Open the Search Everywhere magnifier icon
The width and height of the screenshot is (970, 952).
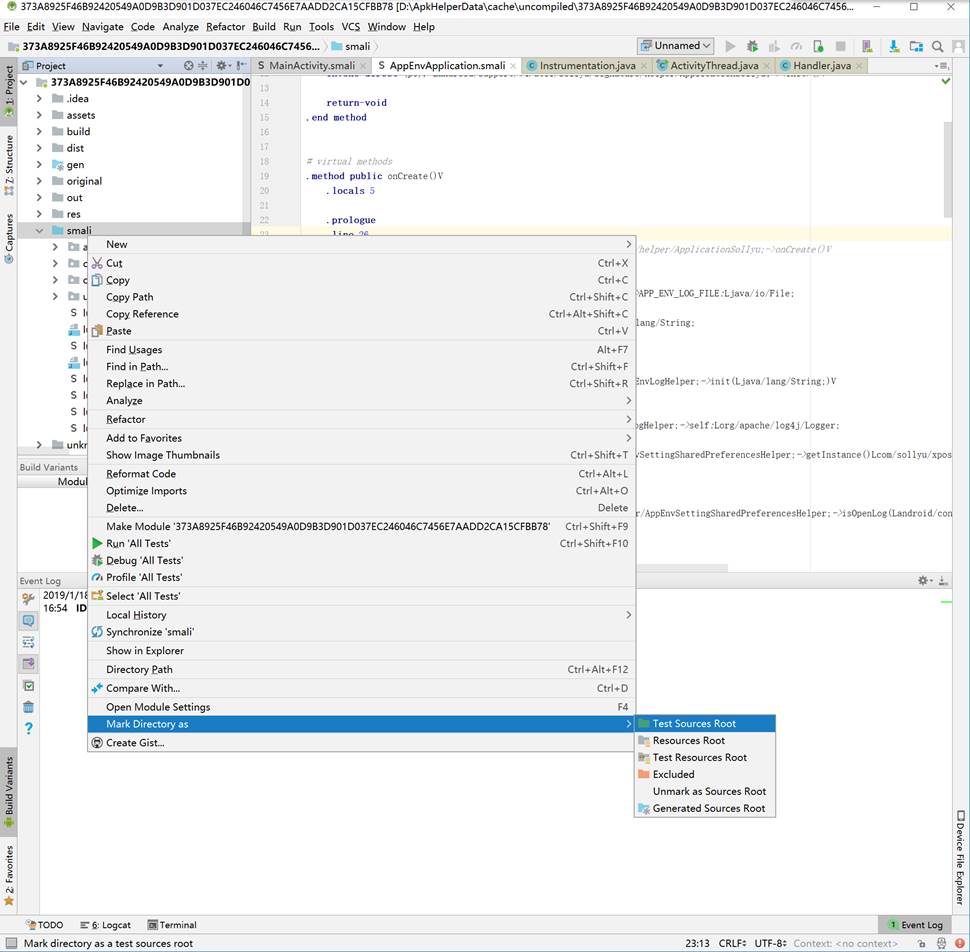point(938,46)
